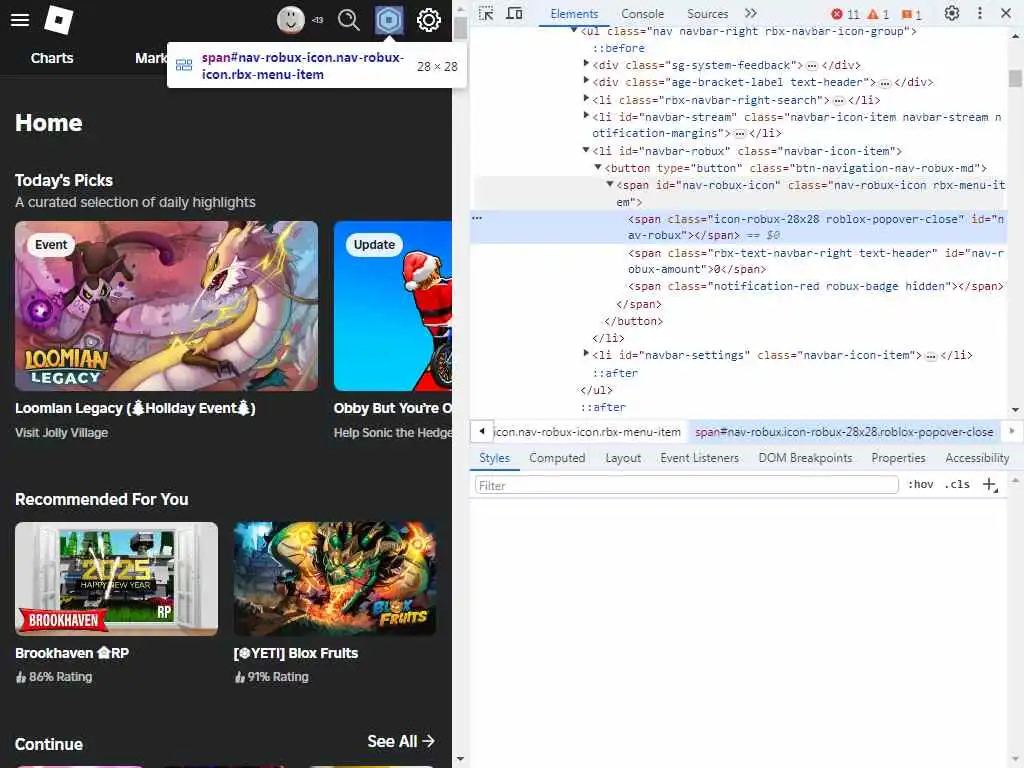This screenshot has width=1024, height=768.
Task: Collapse the navbar-robux li node
Action: (586, 150)
